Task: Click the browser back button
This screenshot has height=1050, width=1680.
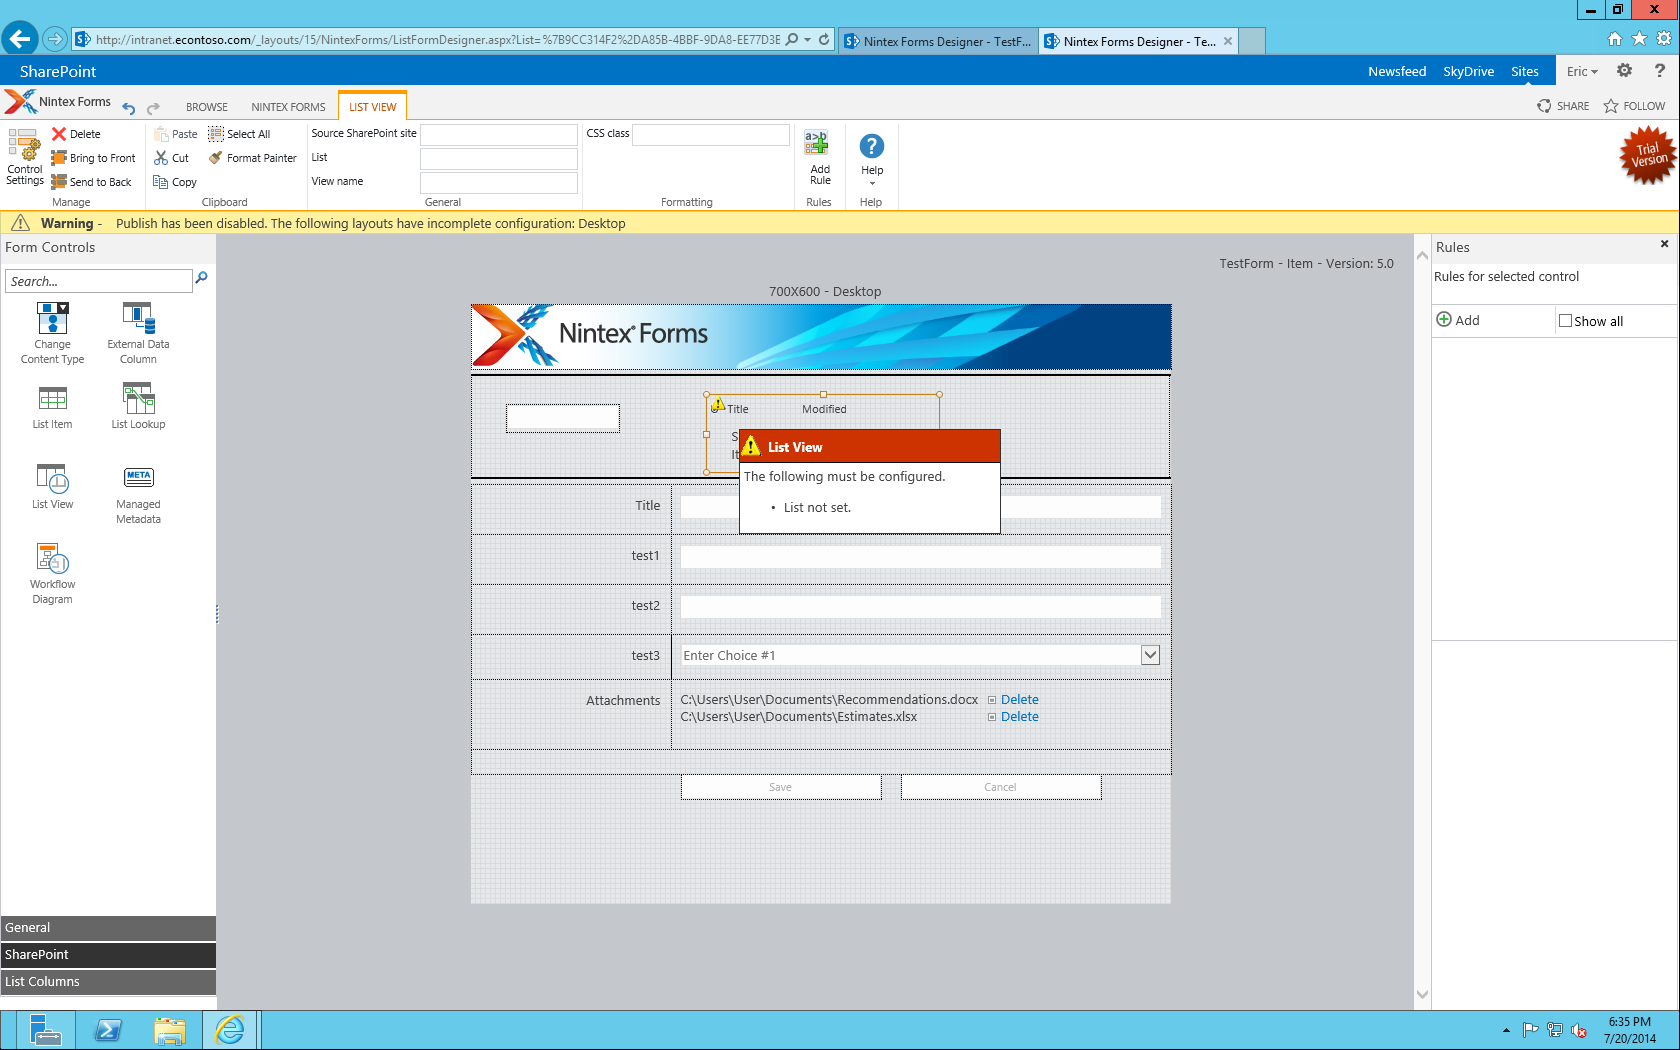Action: [19, 39]
